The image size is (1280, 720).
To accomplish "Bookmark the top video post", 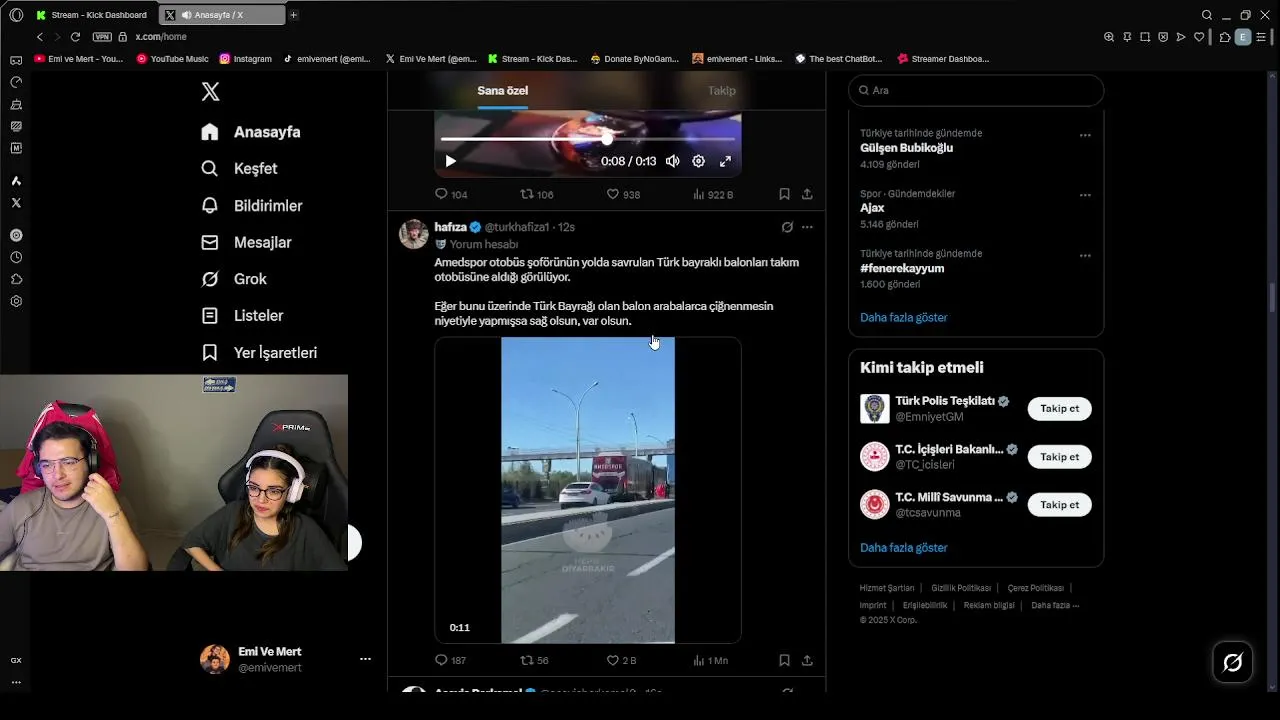I will [x=784, y=194].
